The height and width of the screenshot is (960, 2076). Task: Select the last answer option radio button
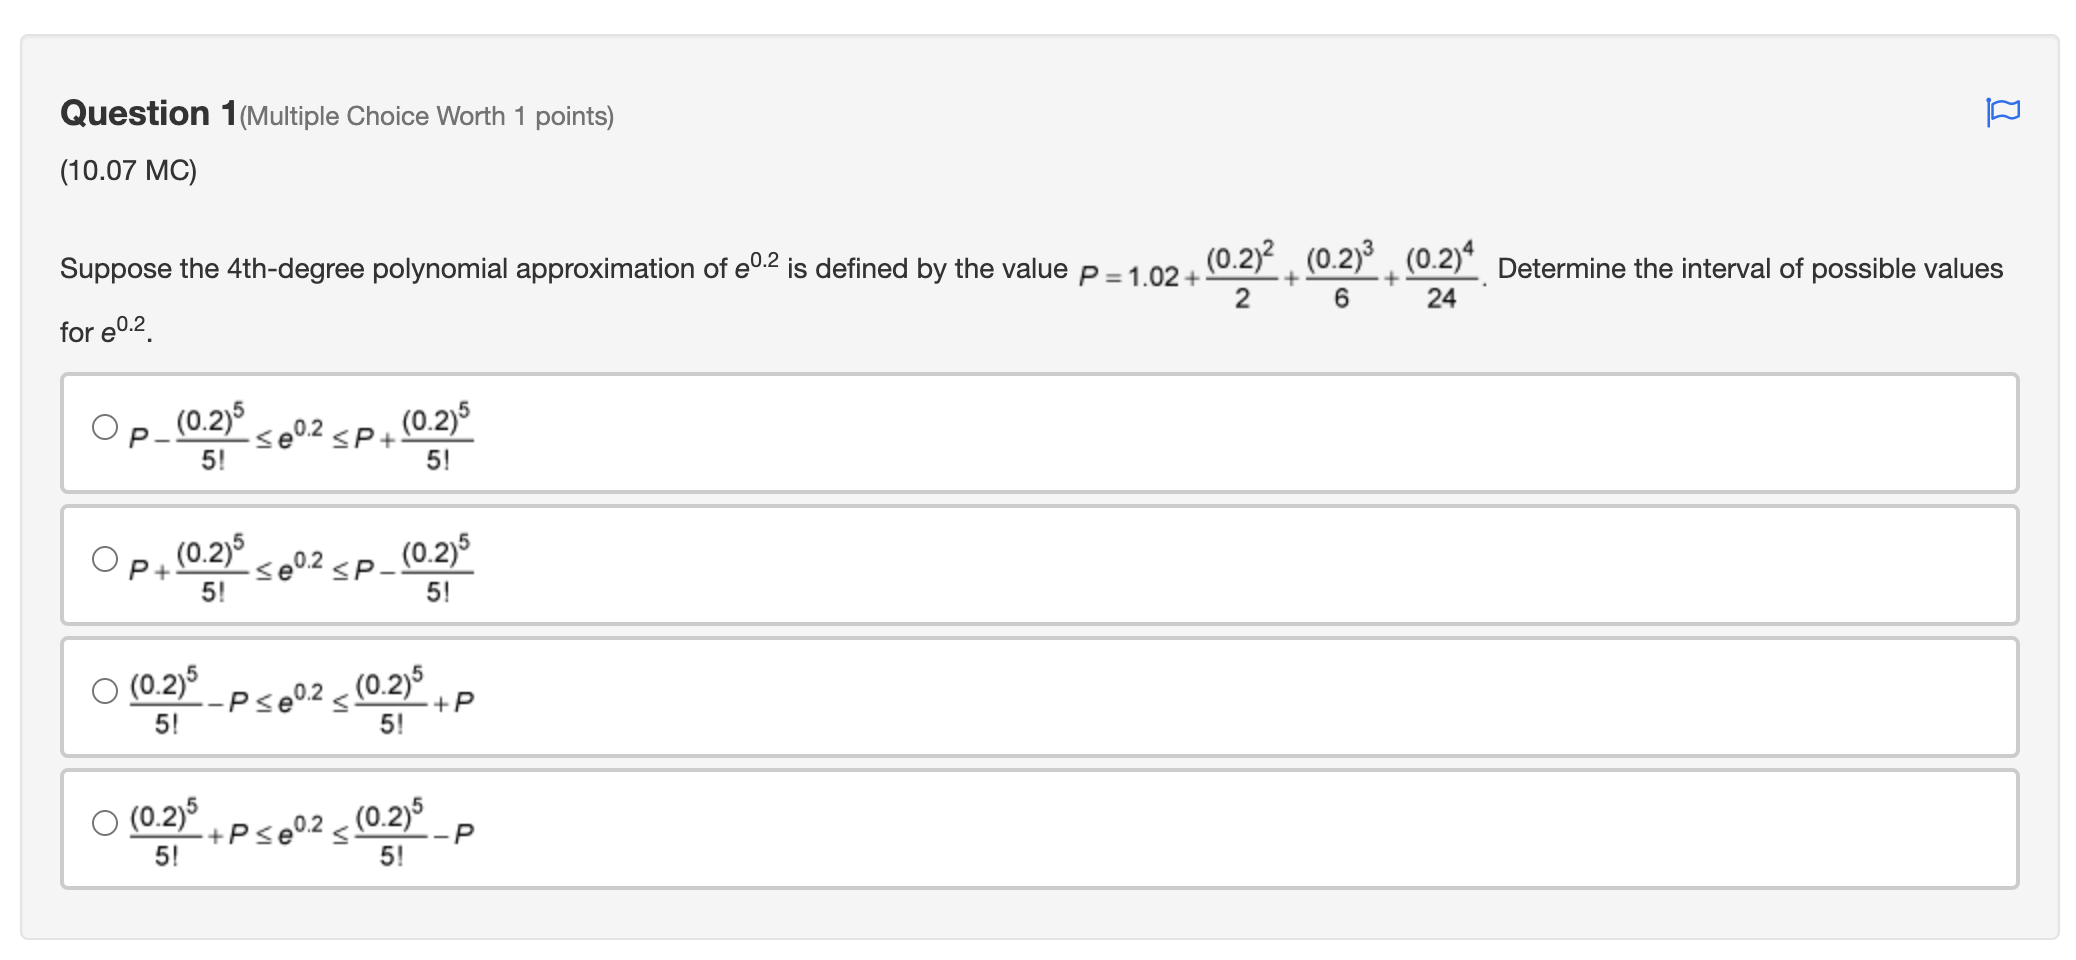click(104, 824)
